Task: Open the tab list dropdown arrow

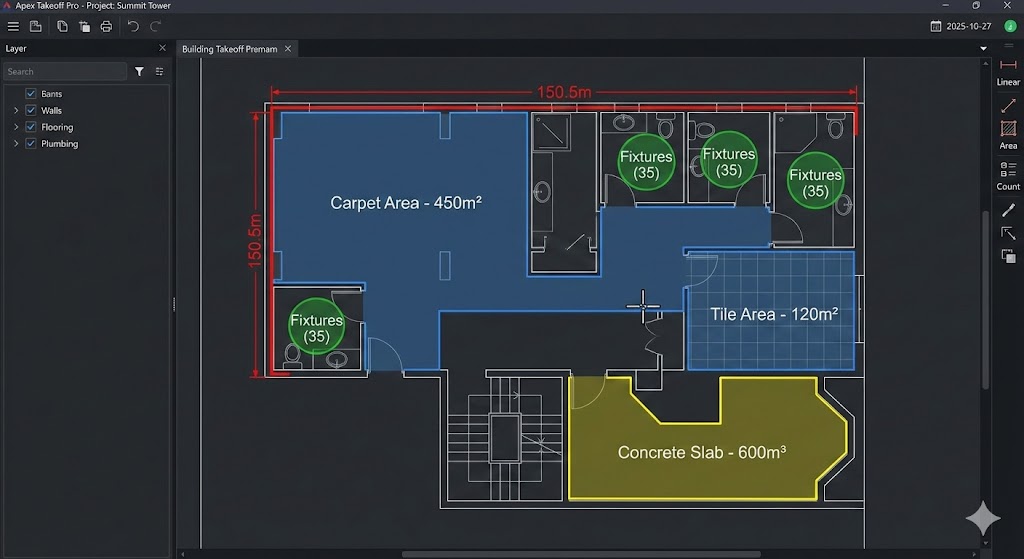Action: click(983, 48)
